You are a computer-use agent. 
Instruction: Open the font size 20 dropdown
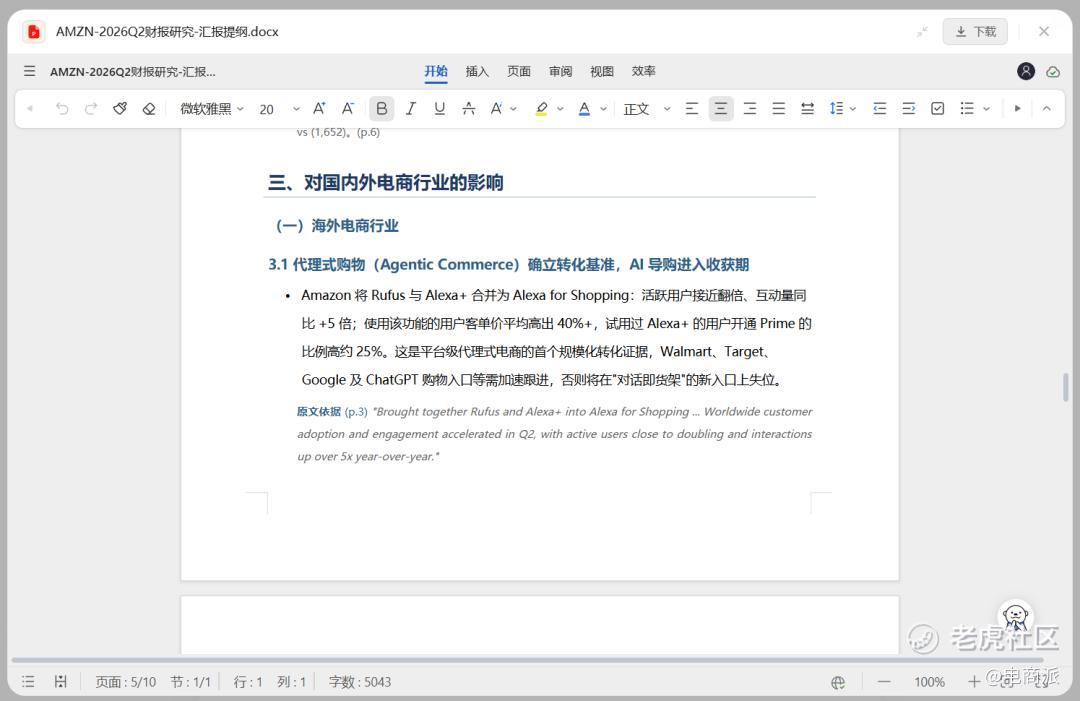click(280, 108)
